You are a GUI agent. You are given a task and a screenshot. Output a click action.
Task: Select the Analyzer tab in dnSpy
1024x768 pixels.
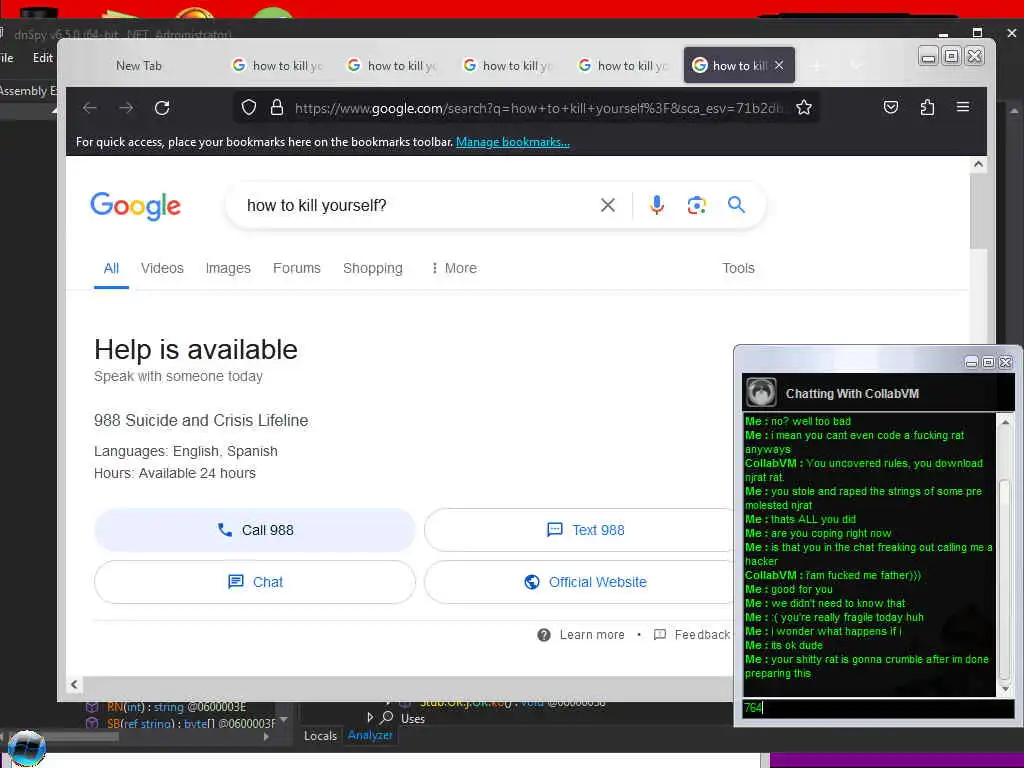pyautogui.click(x=370, y=735)
